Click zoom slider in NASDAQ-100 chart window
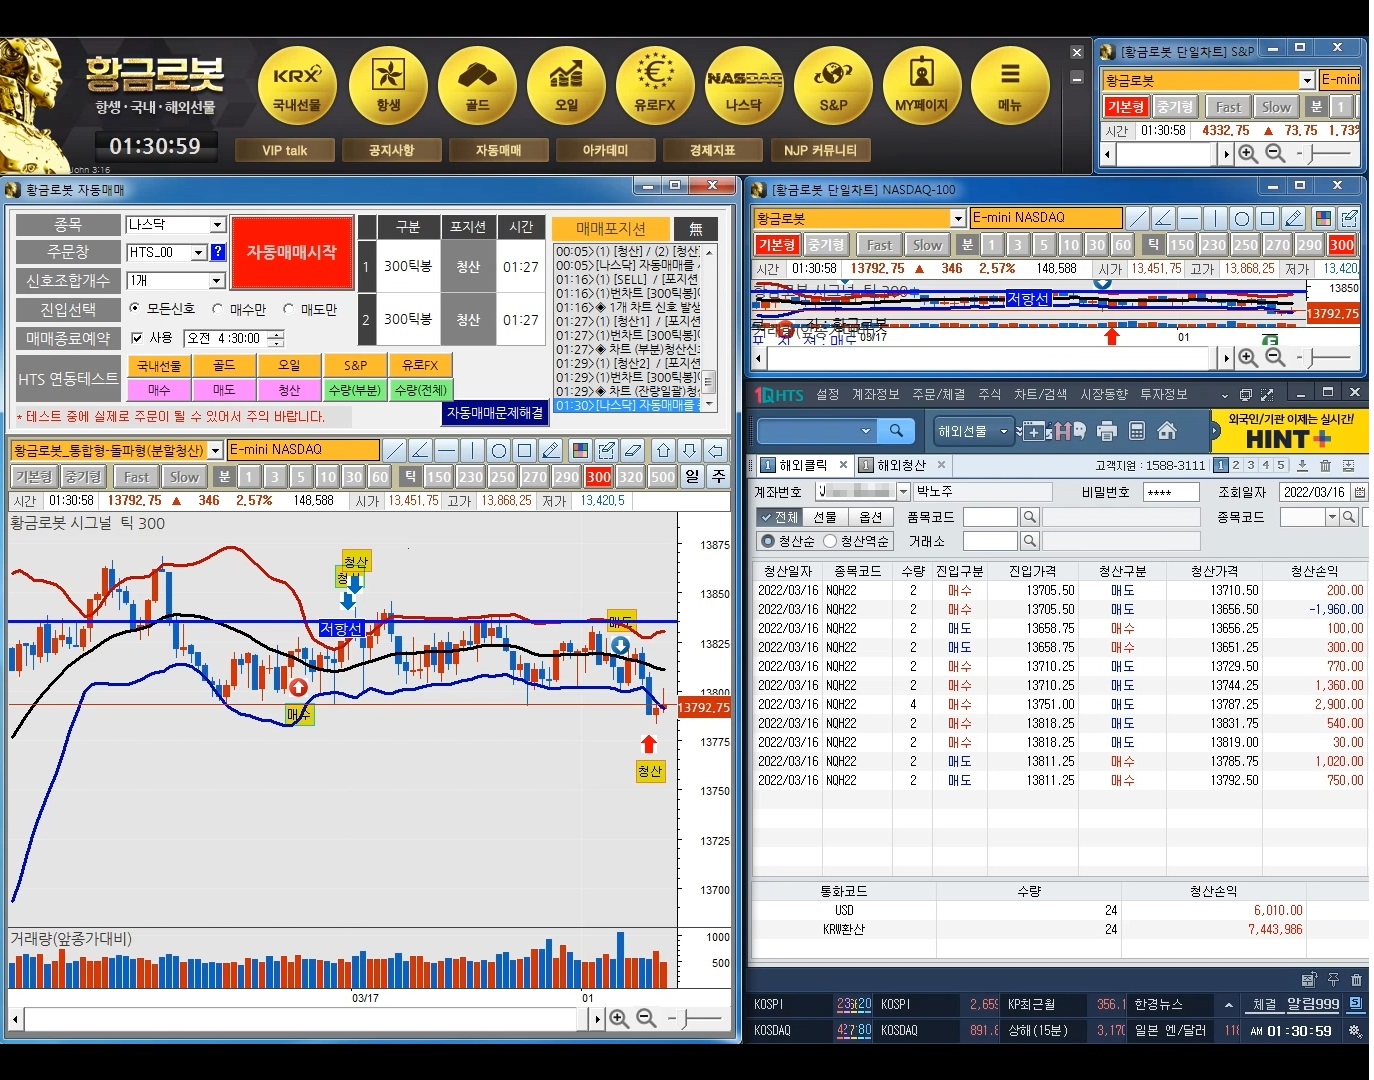Screen dimensions: 1374x1080 coord(1324,357)
